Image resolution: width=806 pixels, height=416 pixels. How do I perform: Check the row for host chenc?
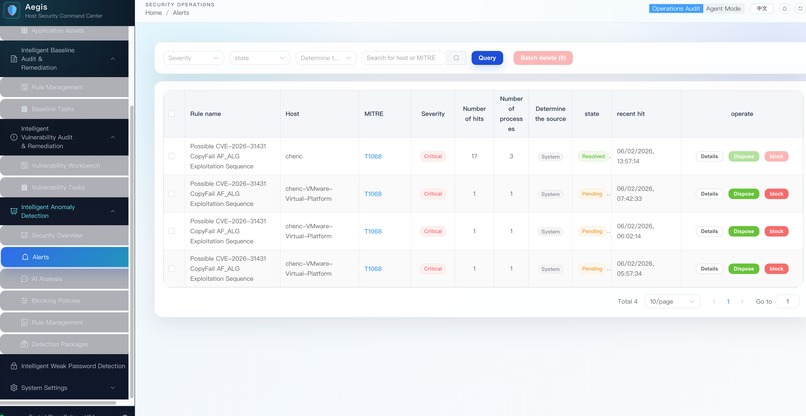[172, 156]
